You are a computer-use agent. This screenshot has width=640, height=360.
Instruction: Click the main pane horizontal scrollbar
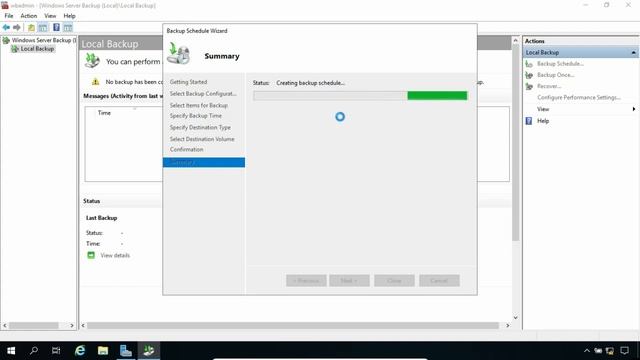pos(293,325)
